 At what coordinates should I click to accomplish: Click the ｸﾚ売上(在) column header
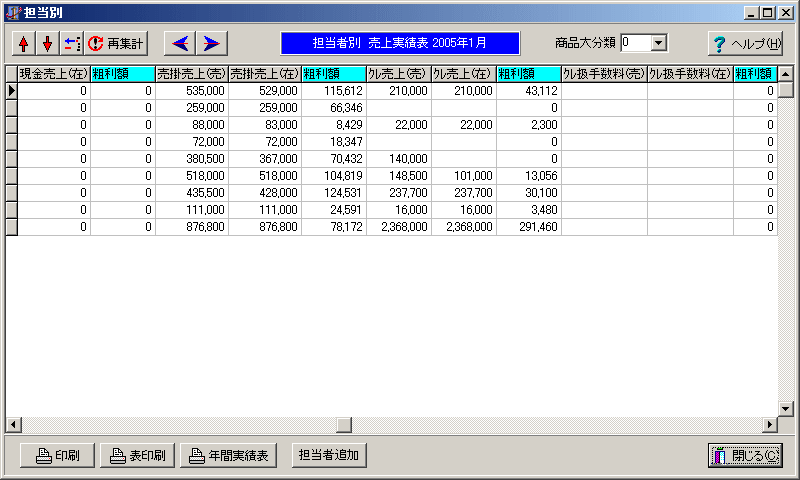464,74
